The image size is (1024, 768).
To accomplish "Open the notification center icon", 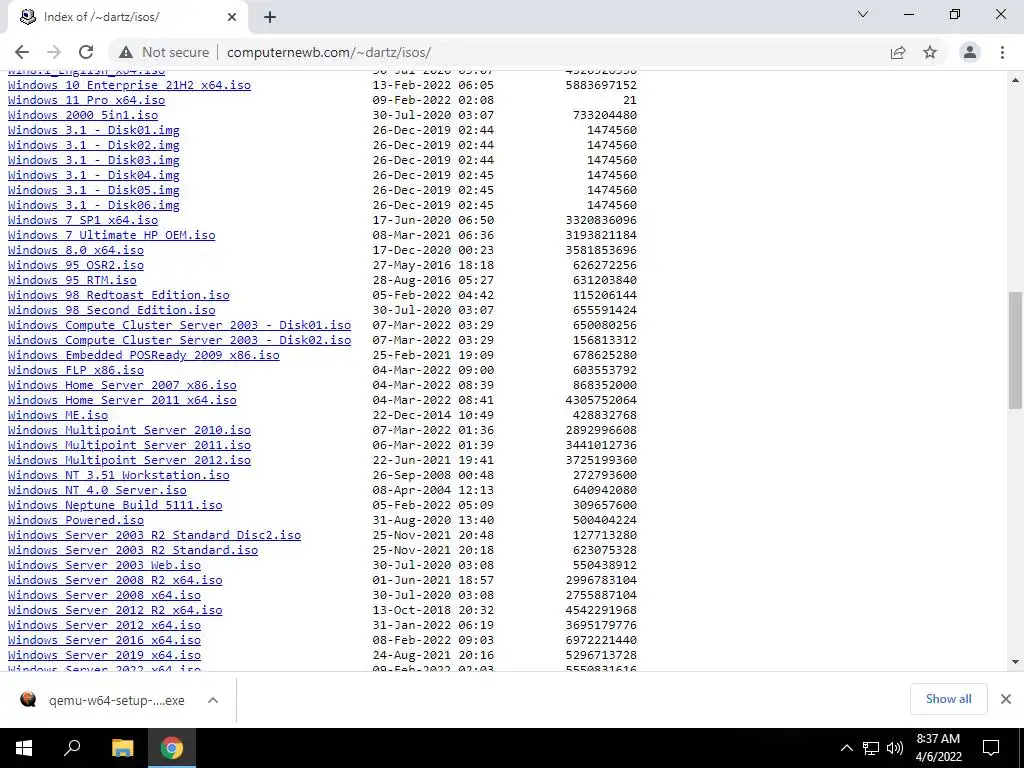I will coord(991,748).
